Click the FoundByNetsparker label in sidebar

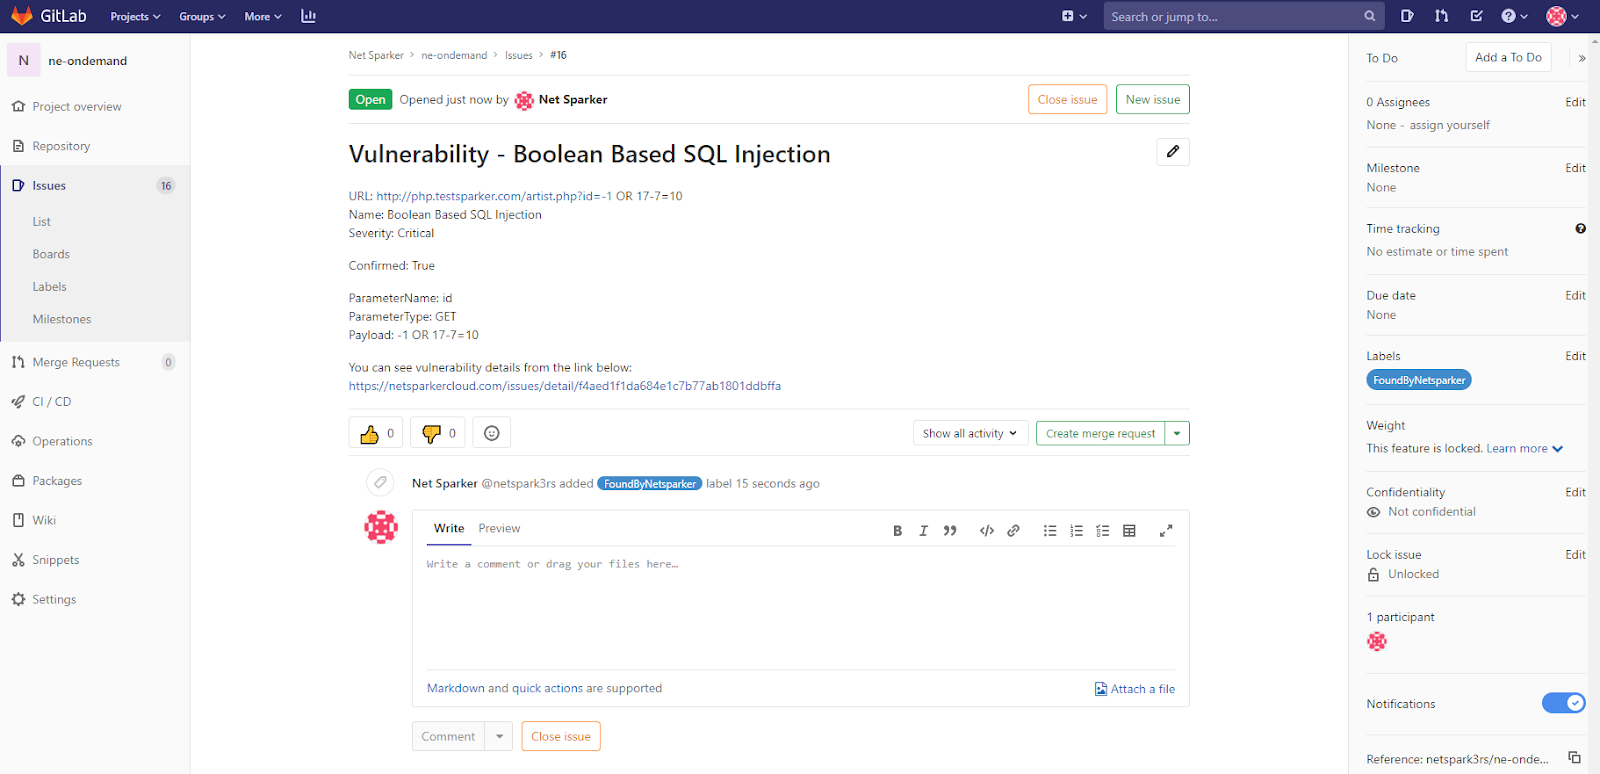tap(1418, 380)
